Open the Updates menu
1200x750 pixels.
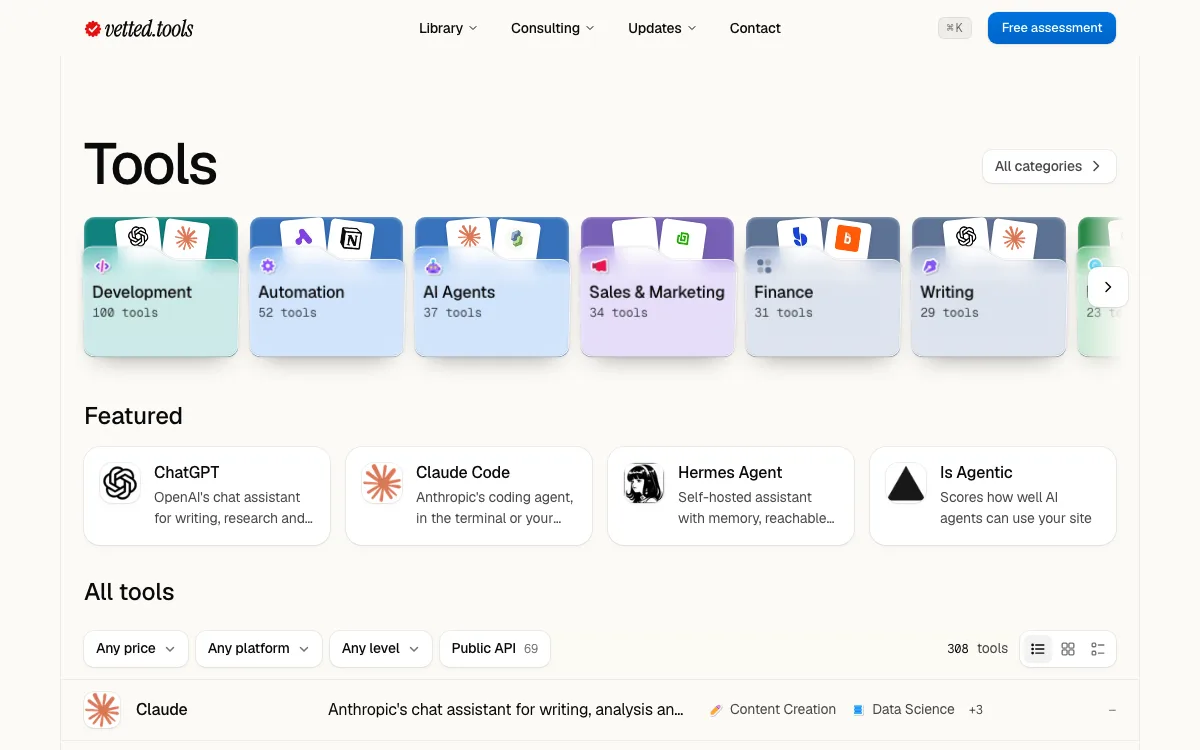tap(662, 28)
